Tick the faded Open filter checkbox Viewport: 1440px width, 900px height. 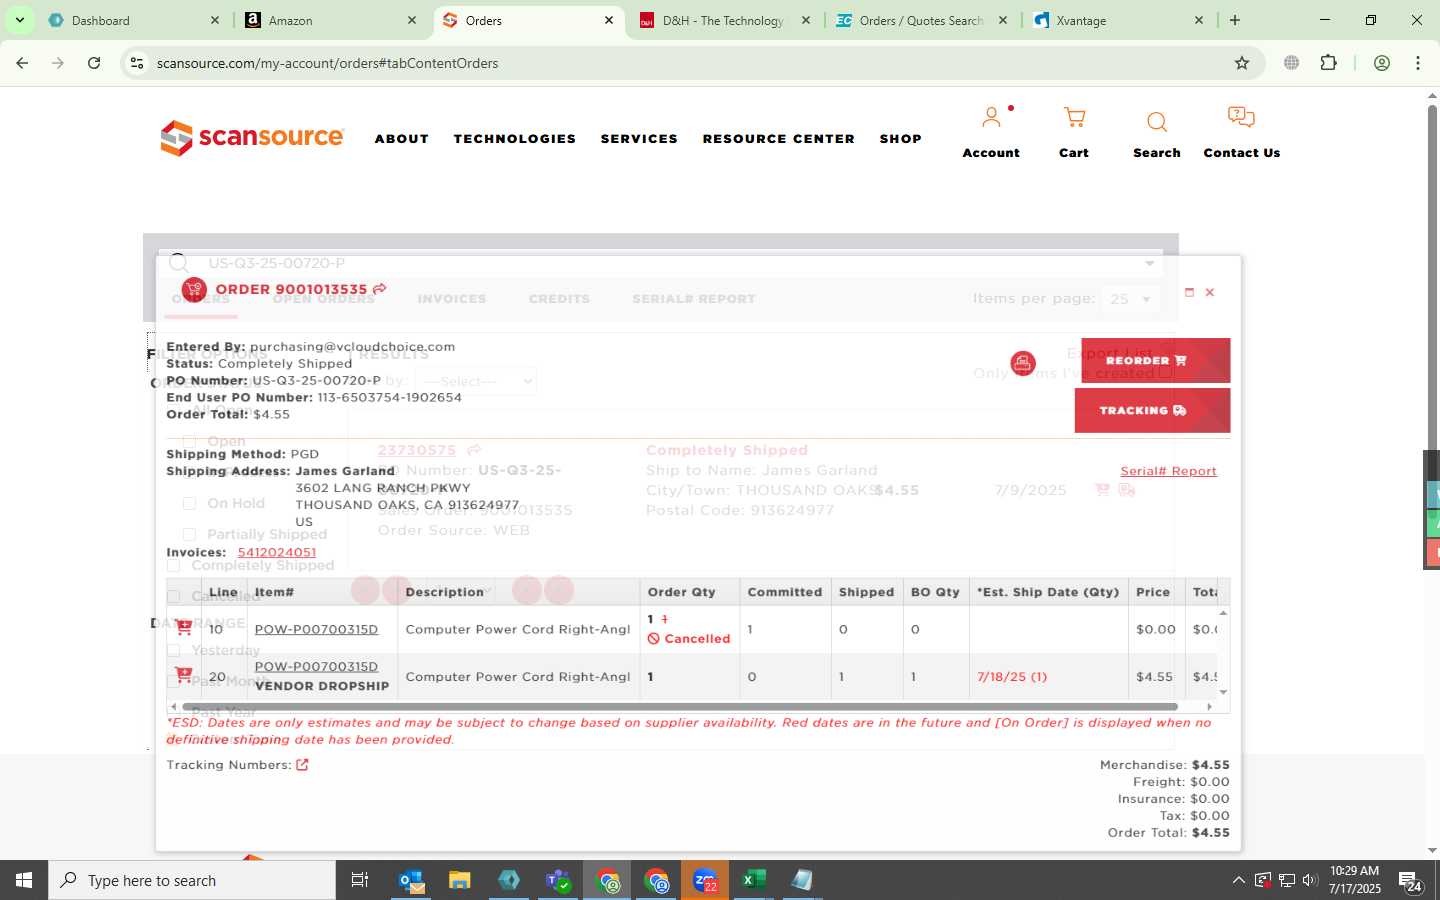pyautogui.click(x=189, y=441)
